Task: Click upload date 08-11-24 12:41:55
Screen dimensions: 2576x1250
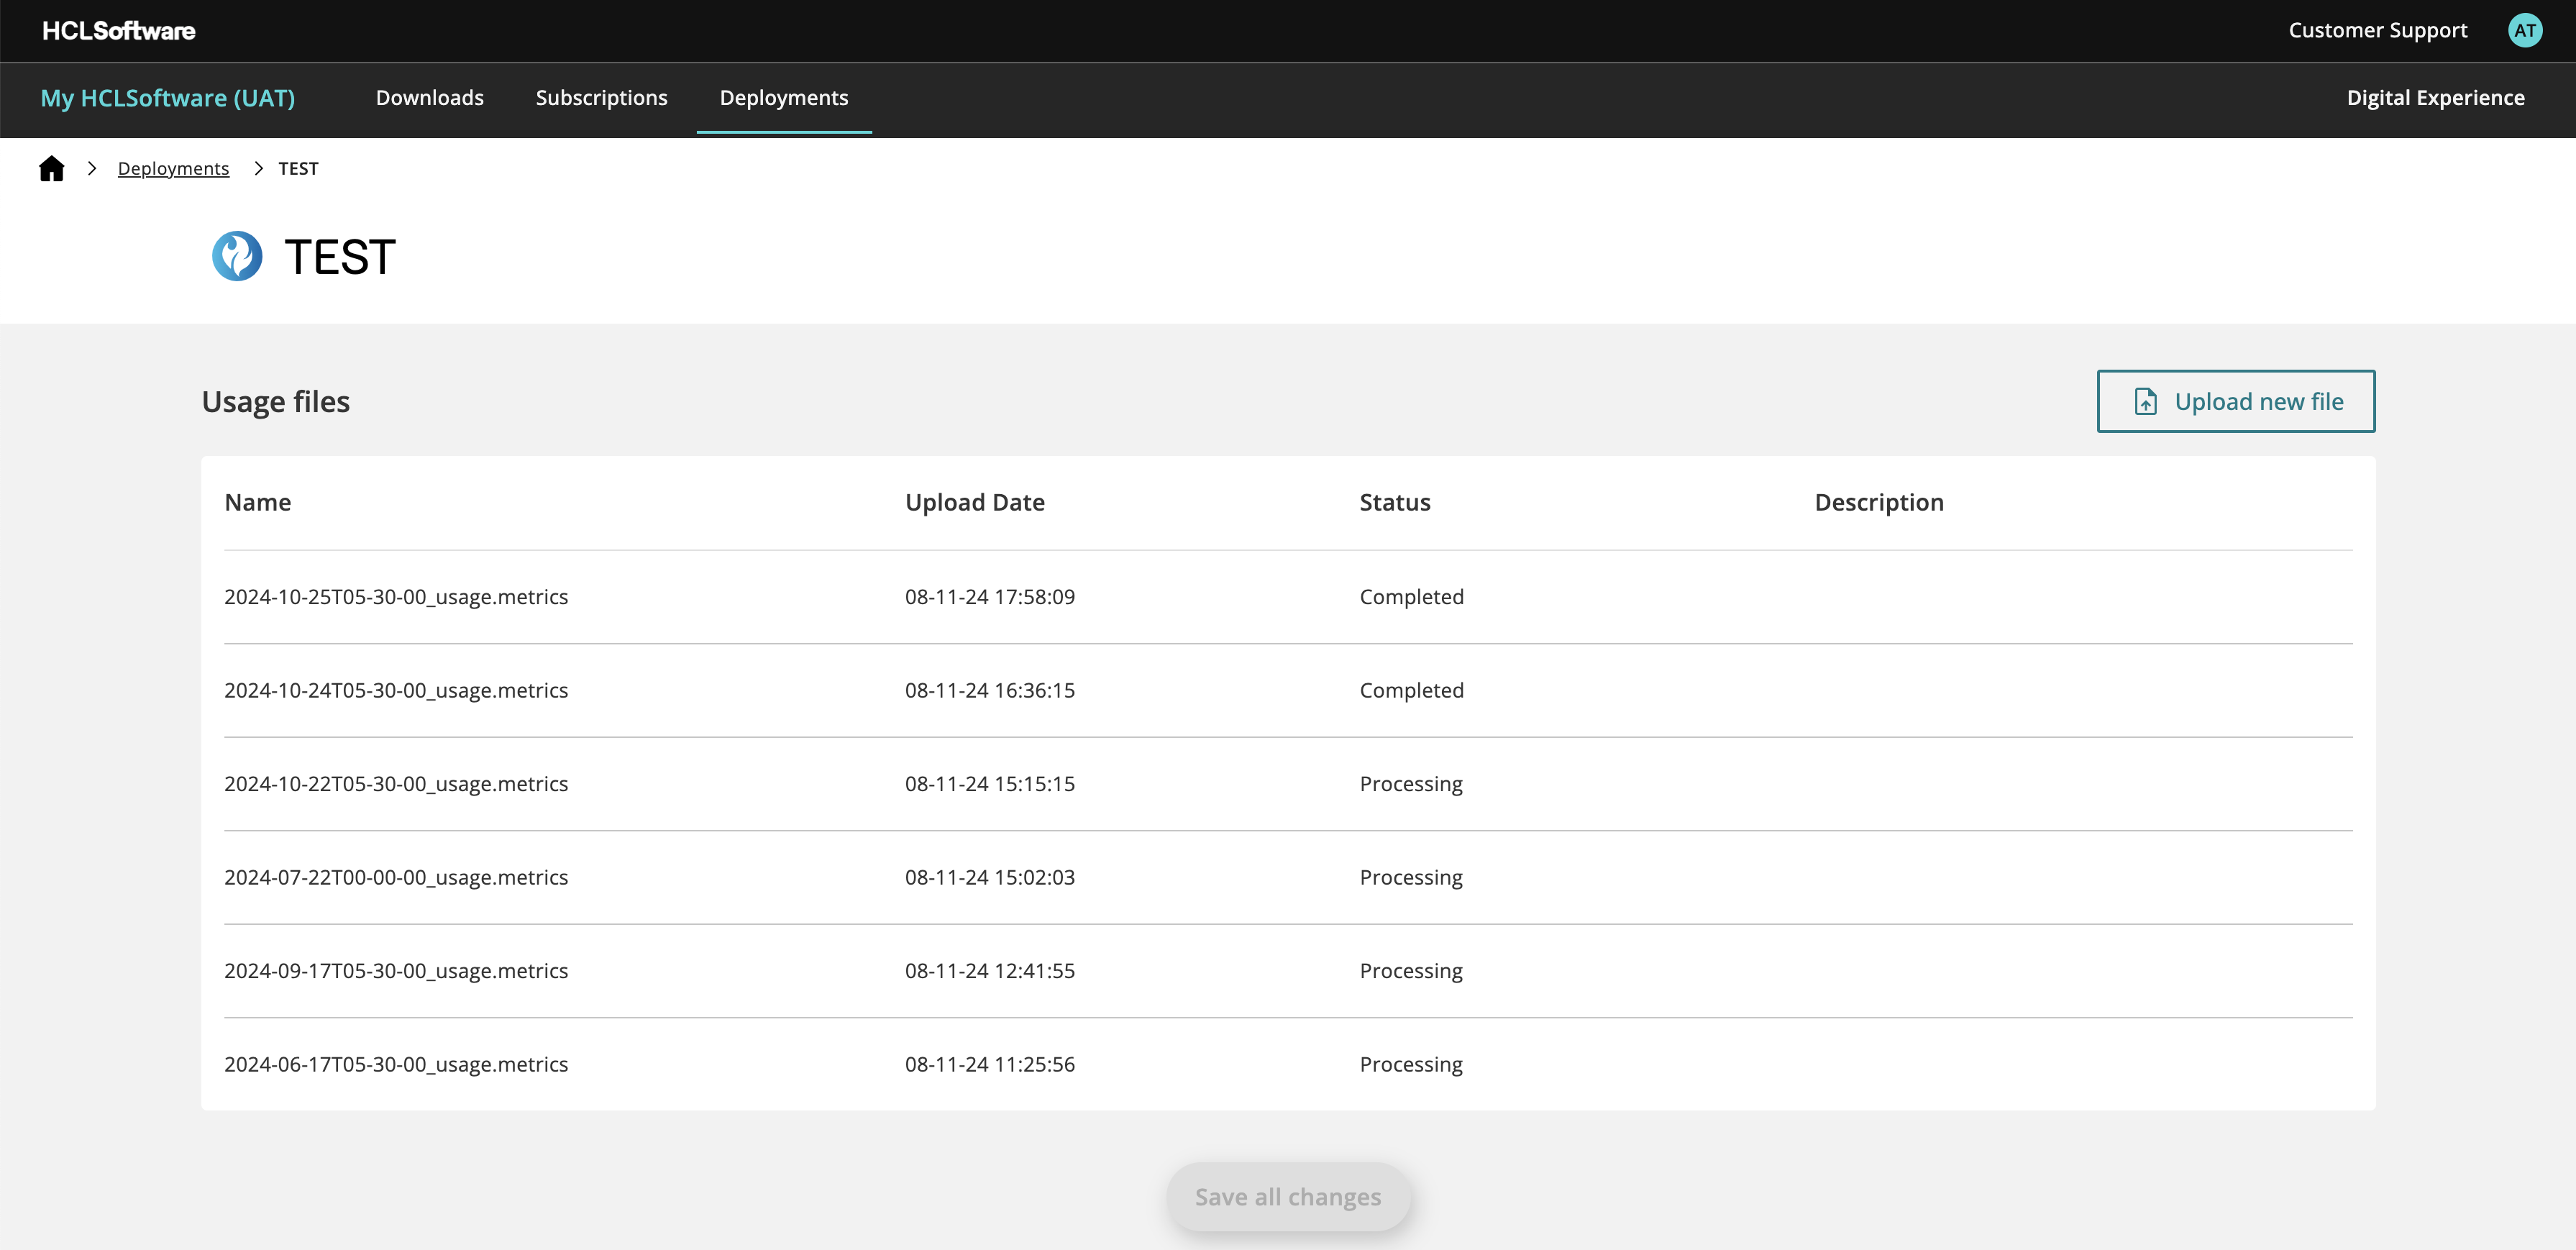Action: [990, 971]
